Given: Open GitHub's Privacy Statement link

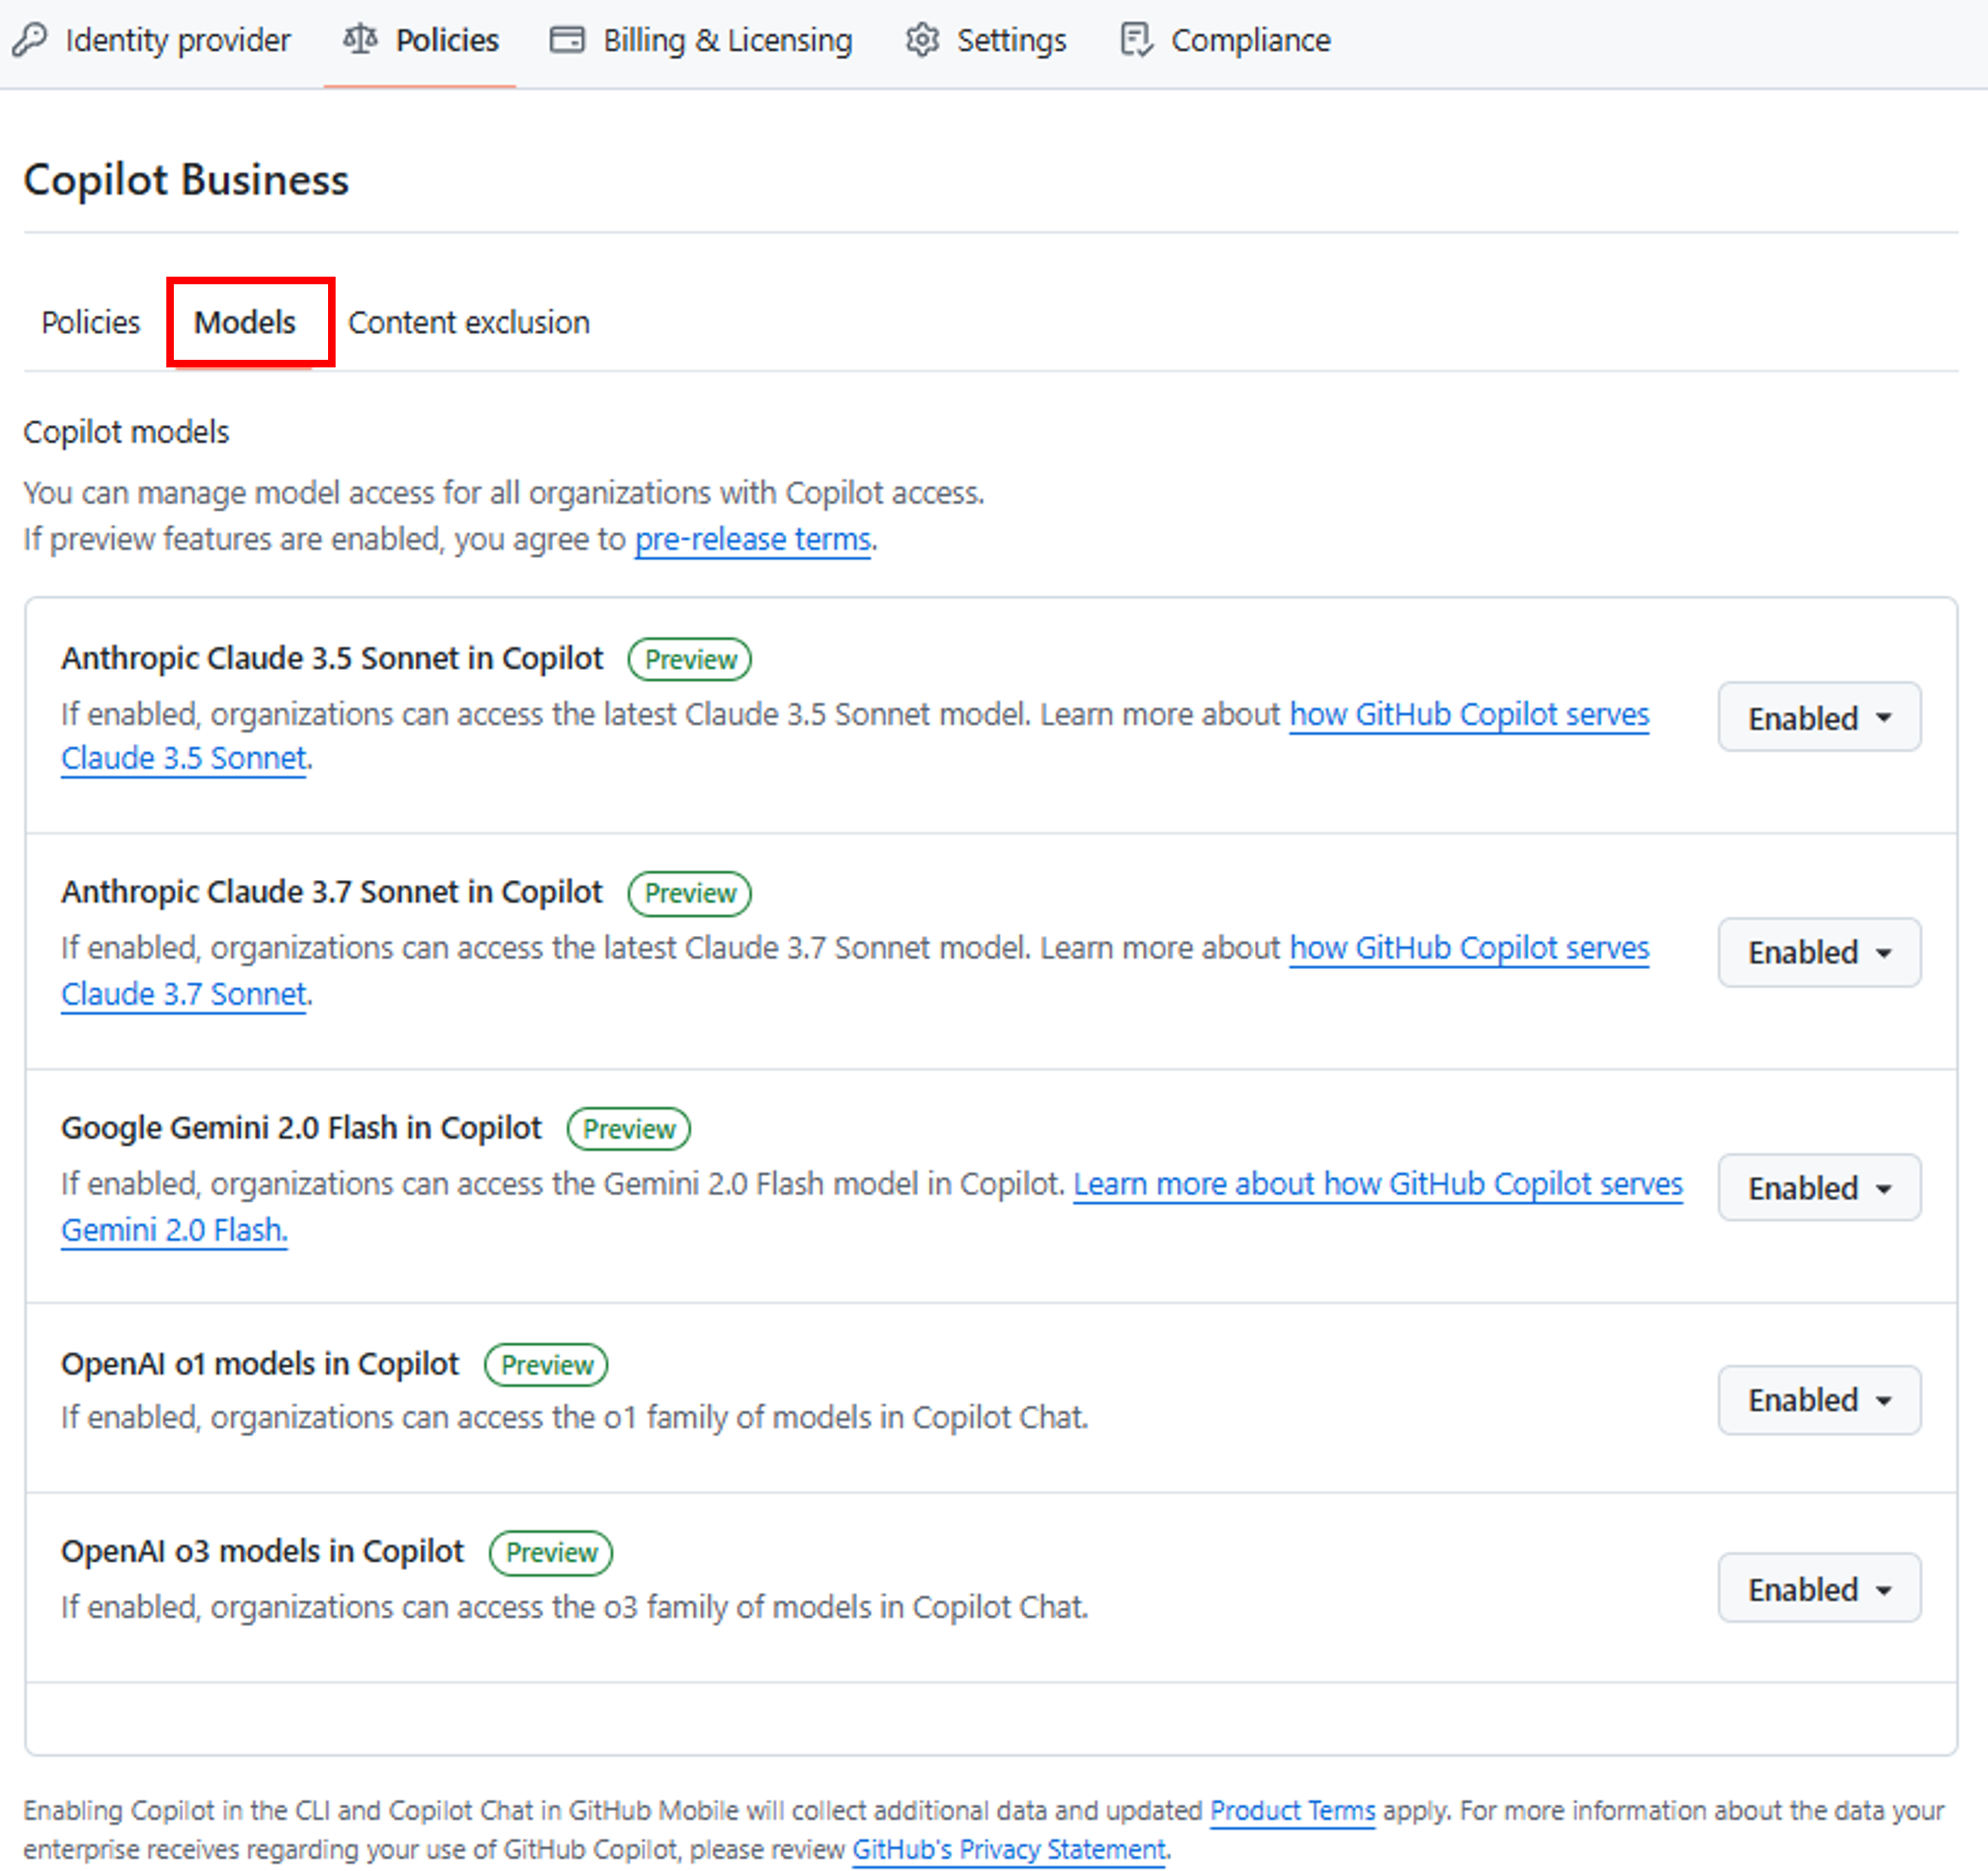Looking at the screenshot, I should pos(1009,1849).
